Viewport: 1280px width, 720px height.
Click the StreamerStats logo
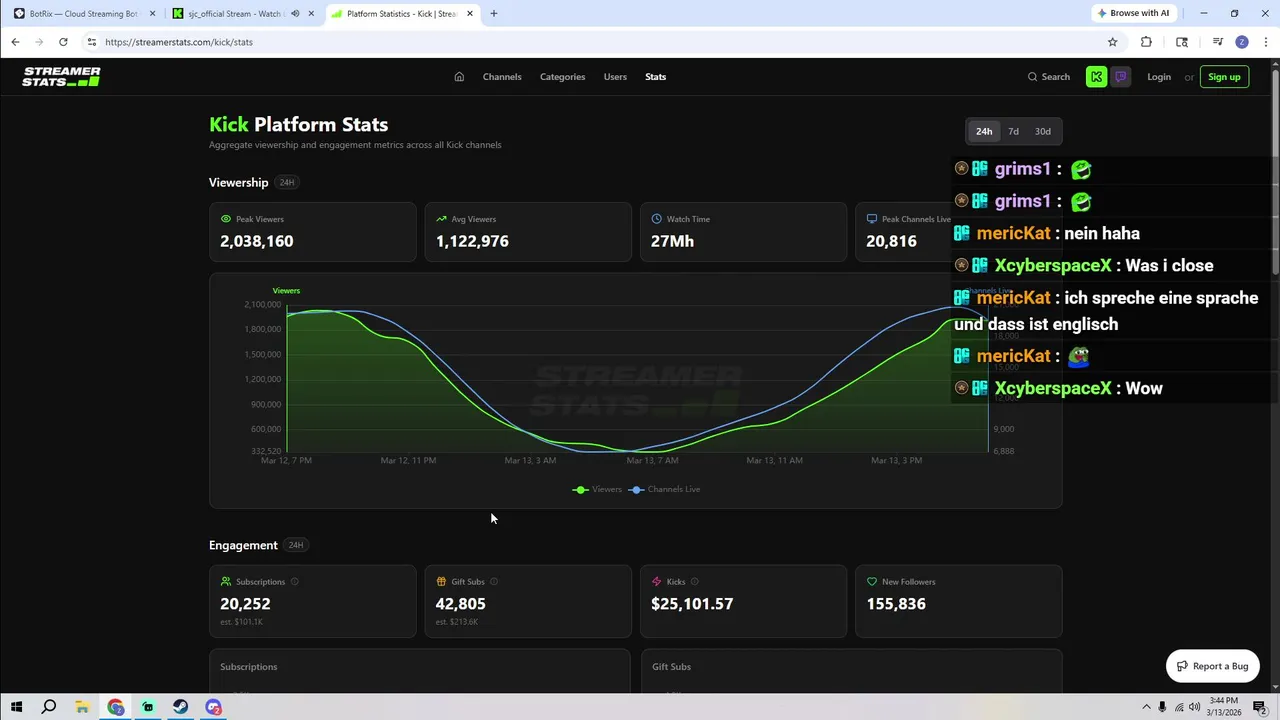click(x=61, y=77)
